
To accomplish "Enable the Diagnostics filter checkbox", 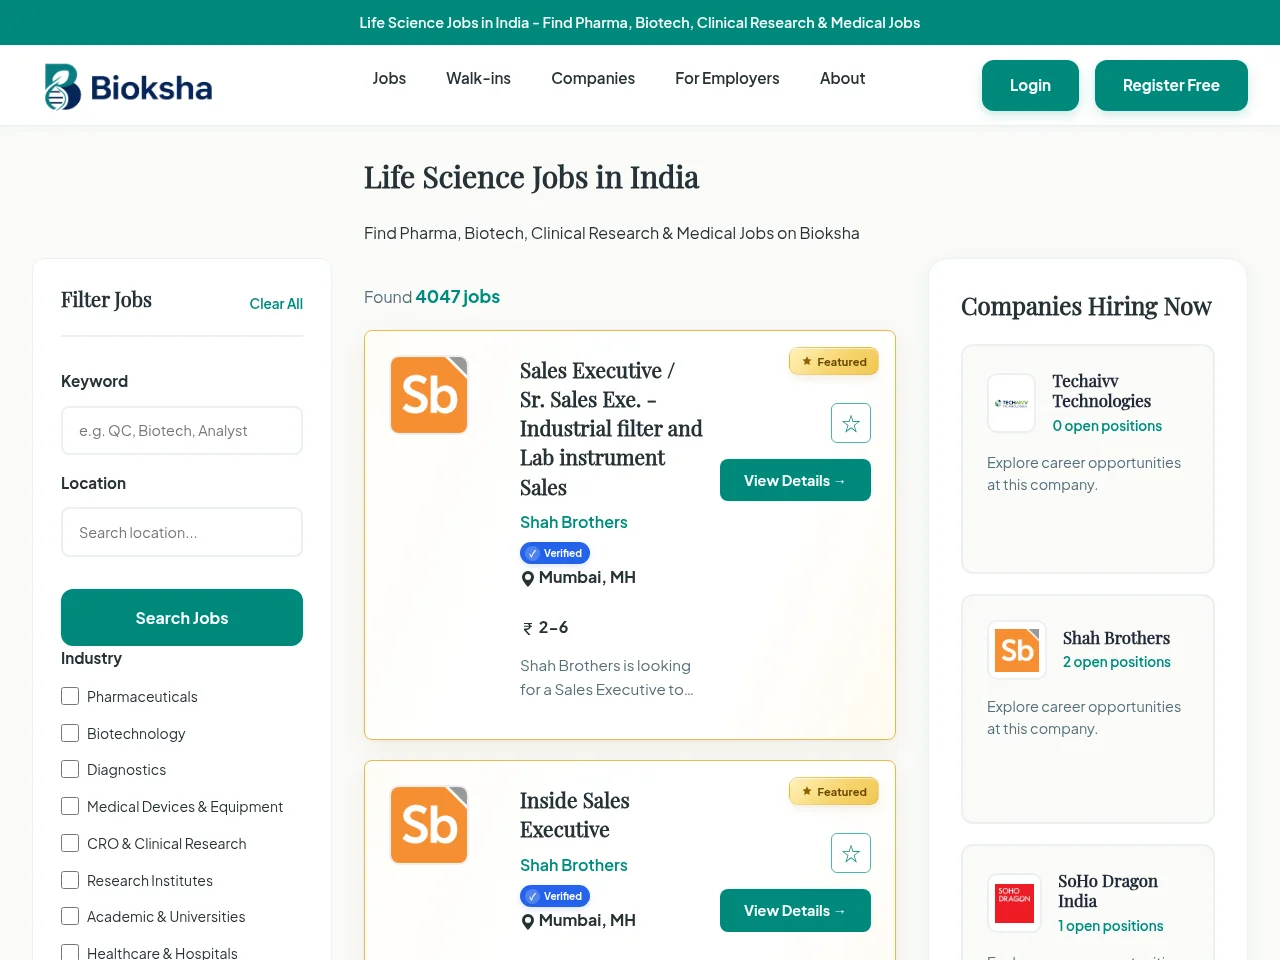I will 70,769.
